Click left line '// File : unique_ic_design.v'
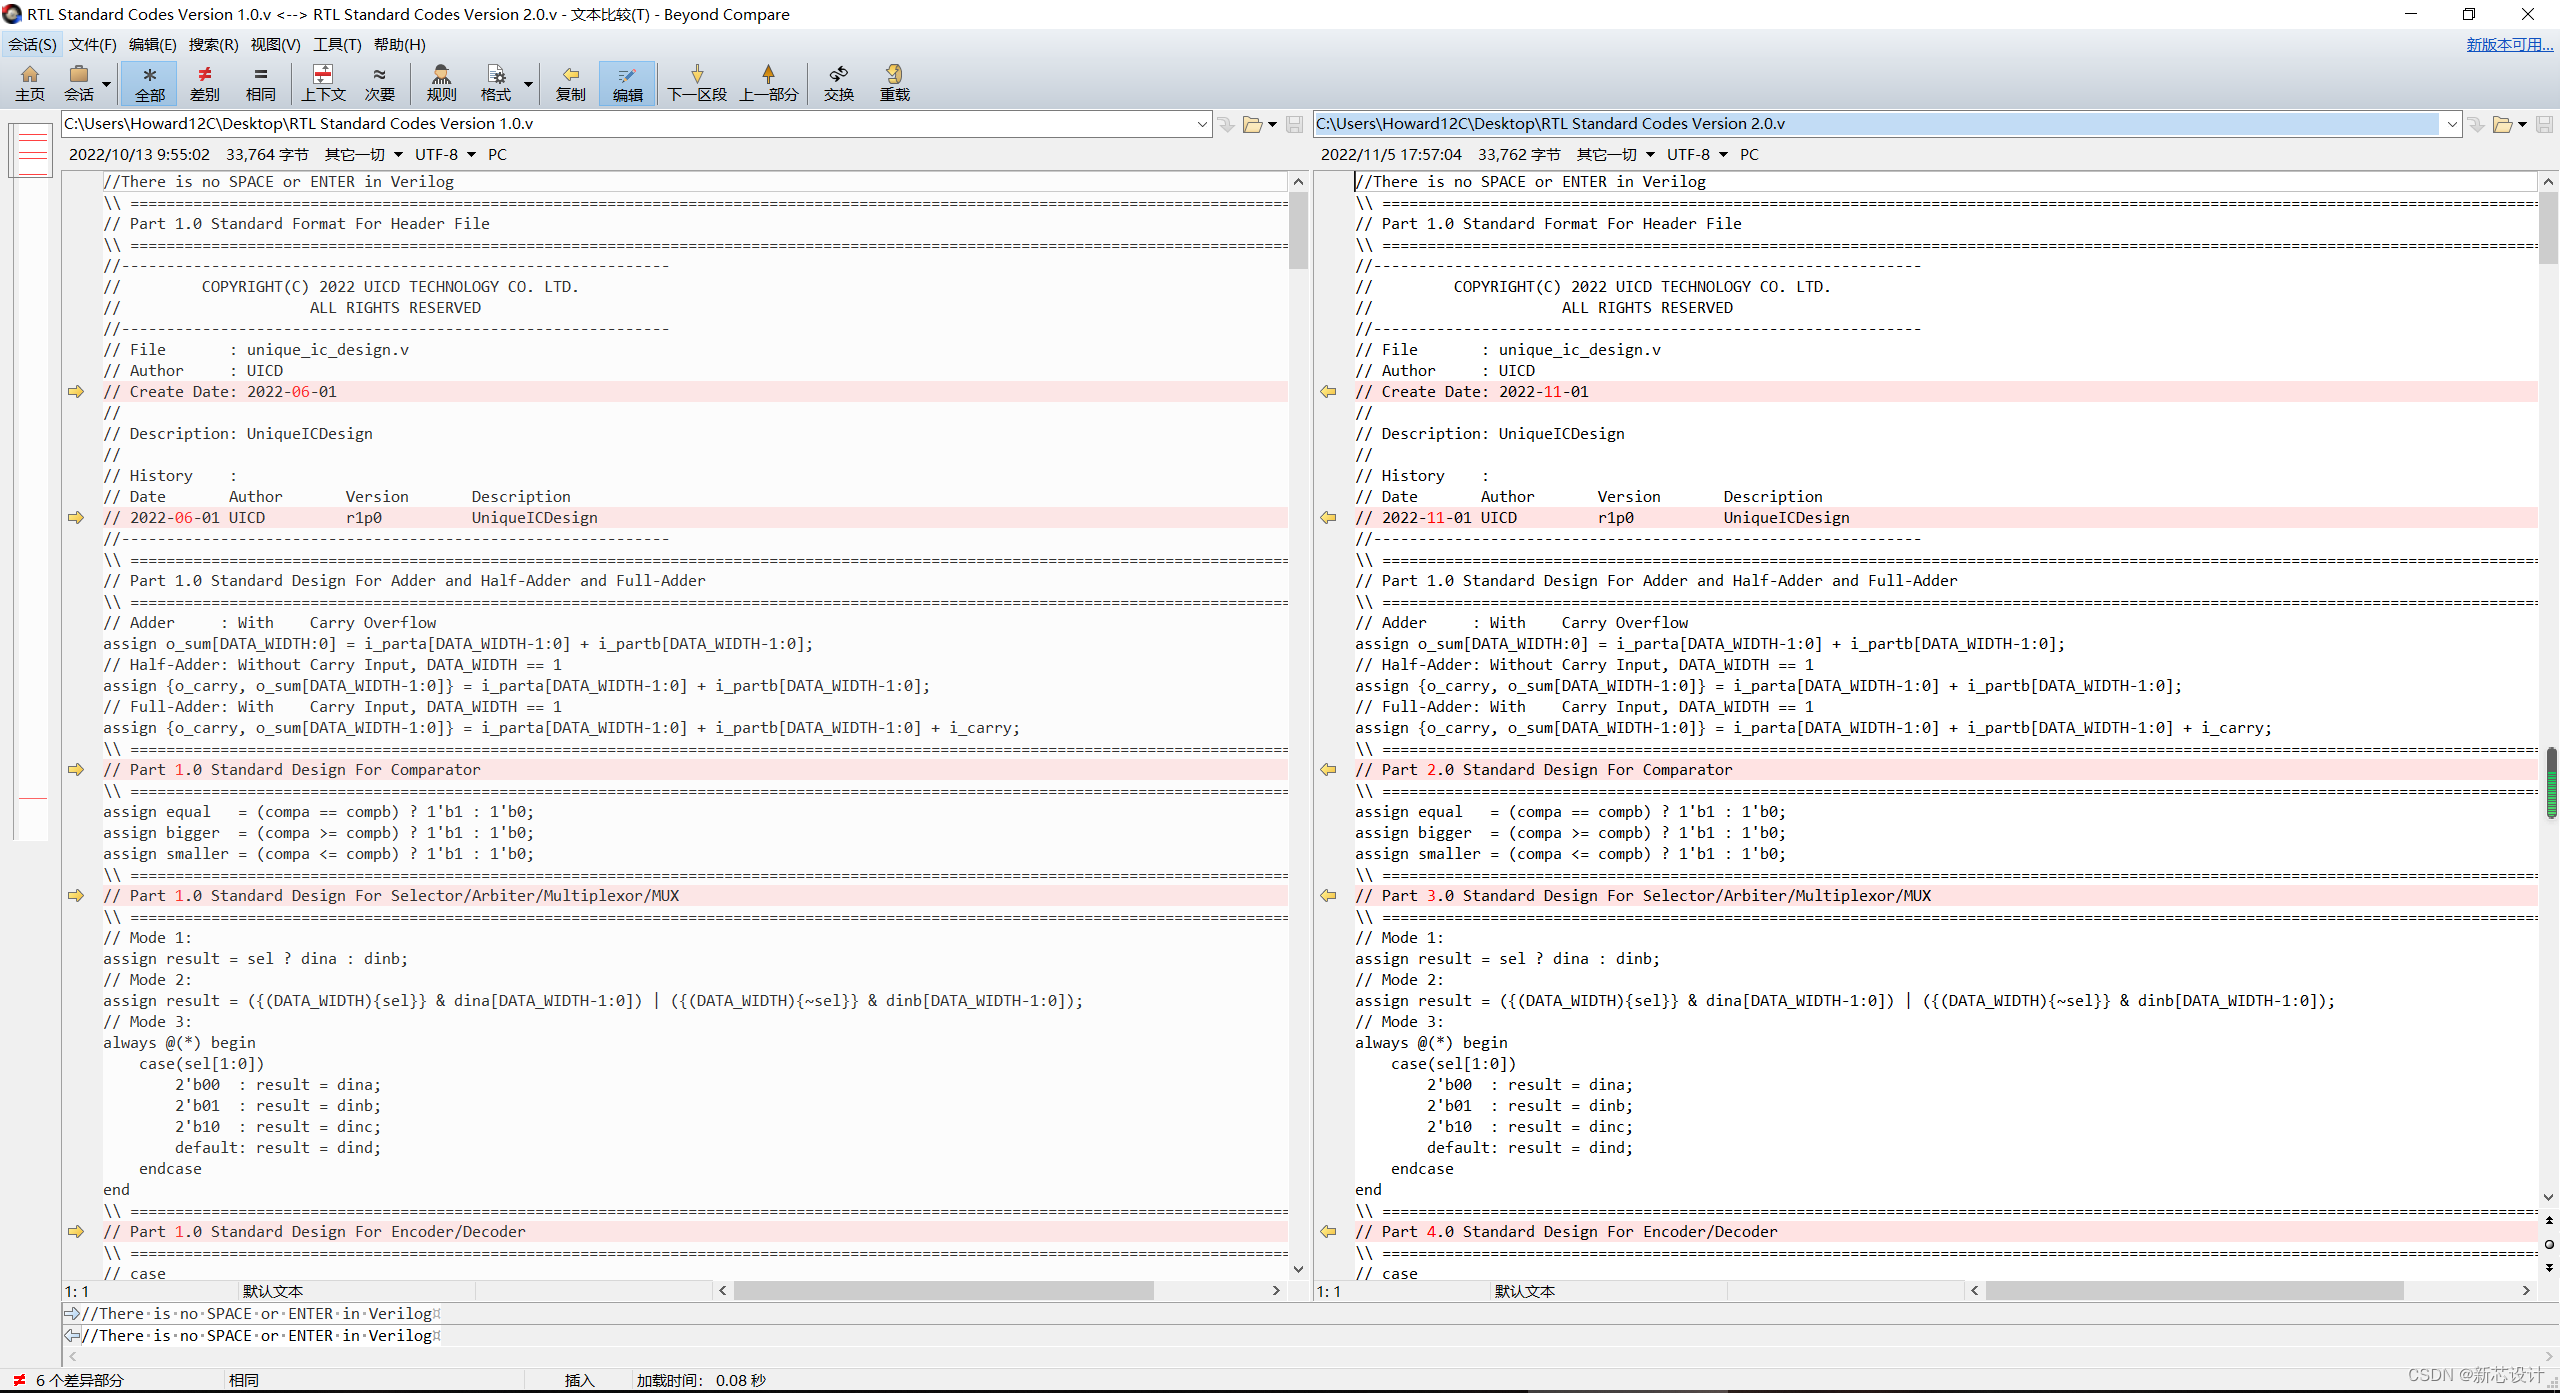Viewport: 2560px width, 1393px height. [256, 350]
